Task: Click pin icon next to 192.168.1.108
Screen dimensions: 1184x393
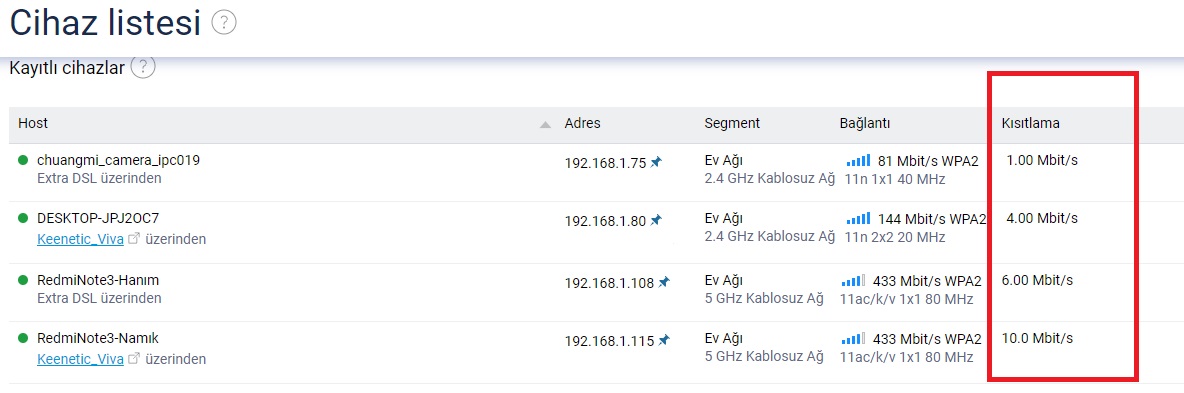Action: coord(664,282)
